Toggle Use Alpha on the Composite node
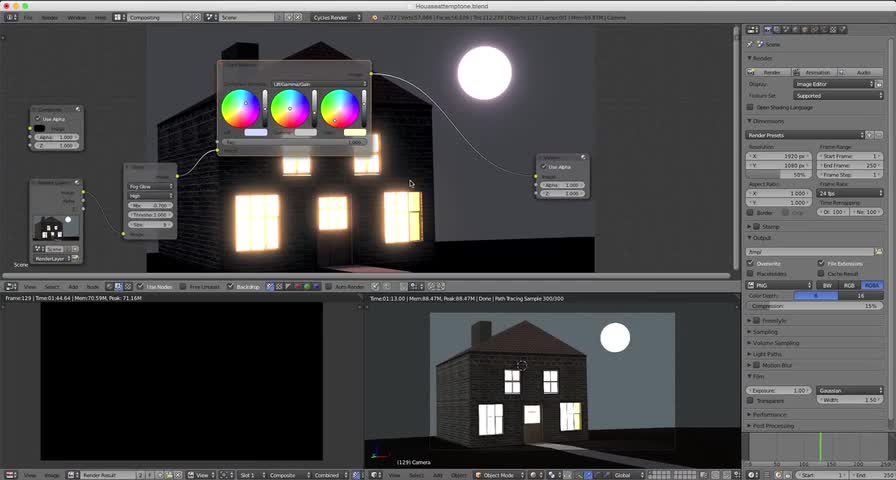The image size is (896, 480). point(38,119)
